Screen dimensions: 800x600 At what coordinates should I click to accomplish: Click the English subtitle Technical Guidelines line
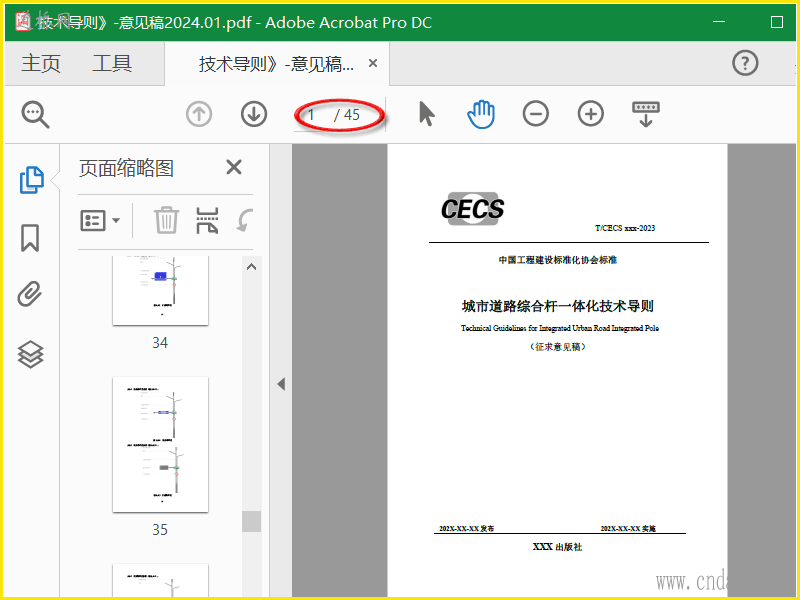tap(560, 328)
